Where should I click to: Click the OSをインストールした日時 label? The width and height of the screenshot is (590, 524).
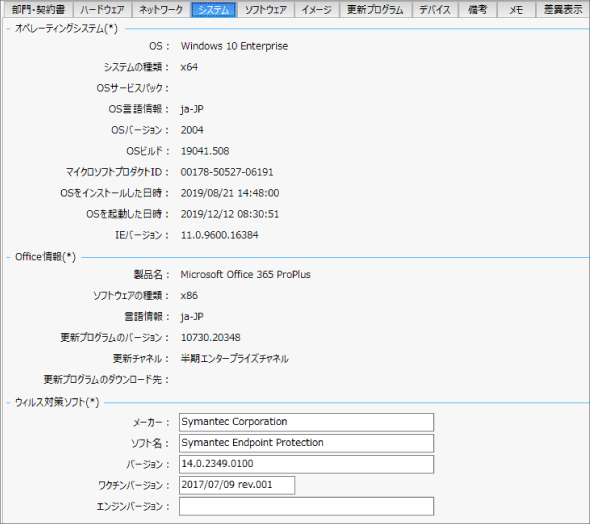coord(114,193)
